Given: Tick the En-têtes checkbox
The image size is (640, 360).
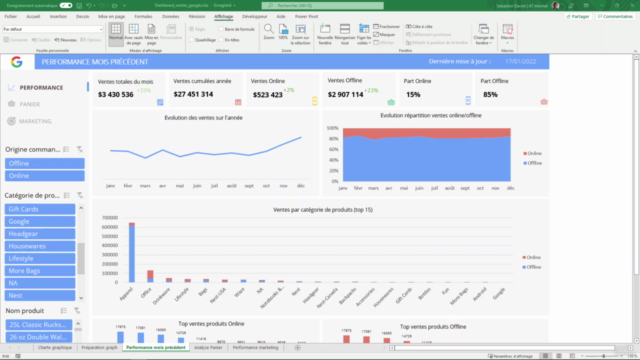Looking at the screenshot, I should click(x=222, y=40).
